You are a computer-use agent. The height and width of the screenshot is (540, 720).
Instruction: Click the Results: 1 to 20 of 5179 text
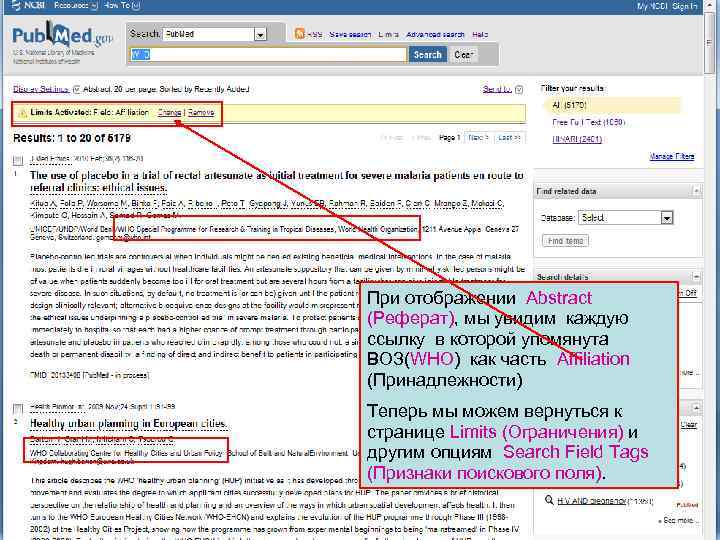(x=72, y=138)
